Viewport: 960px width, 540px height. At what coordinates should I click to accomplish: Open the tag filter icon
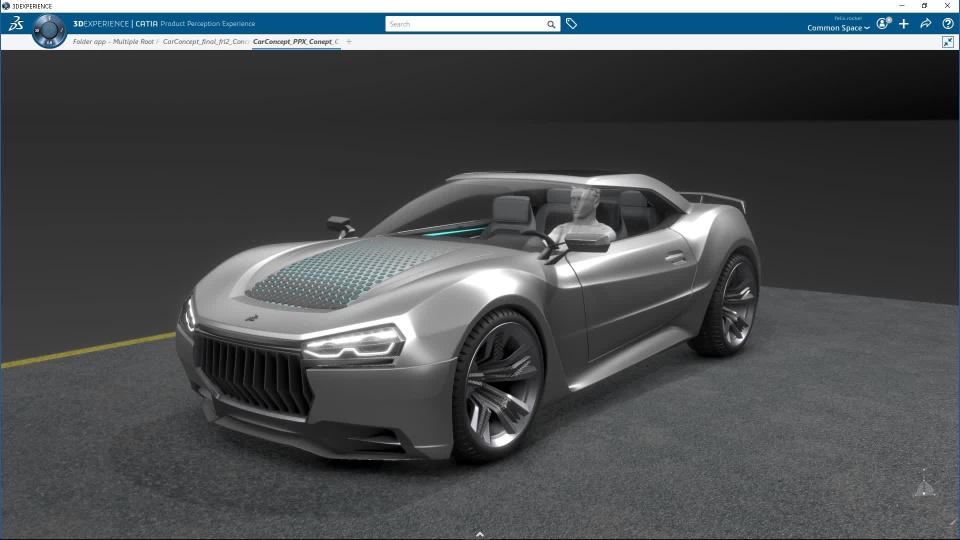(571, 24)
